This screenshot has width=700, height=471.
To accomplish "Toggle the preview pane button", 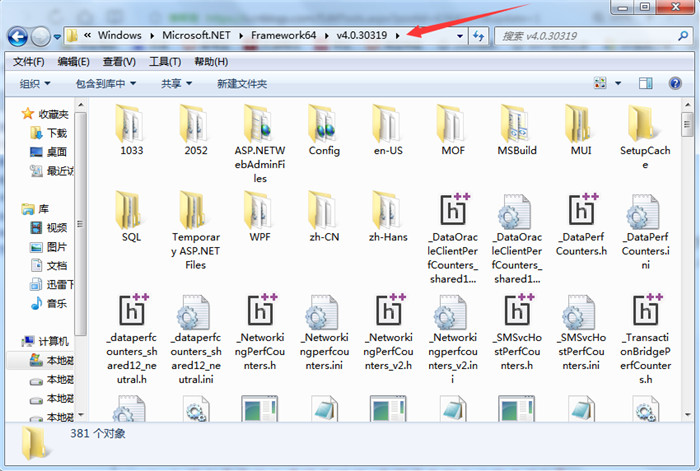I will pos(645,83).
